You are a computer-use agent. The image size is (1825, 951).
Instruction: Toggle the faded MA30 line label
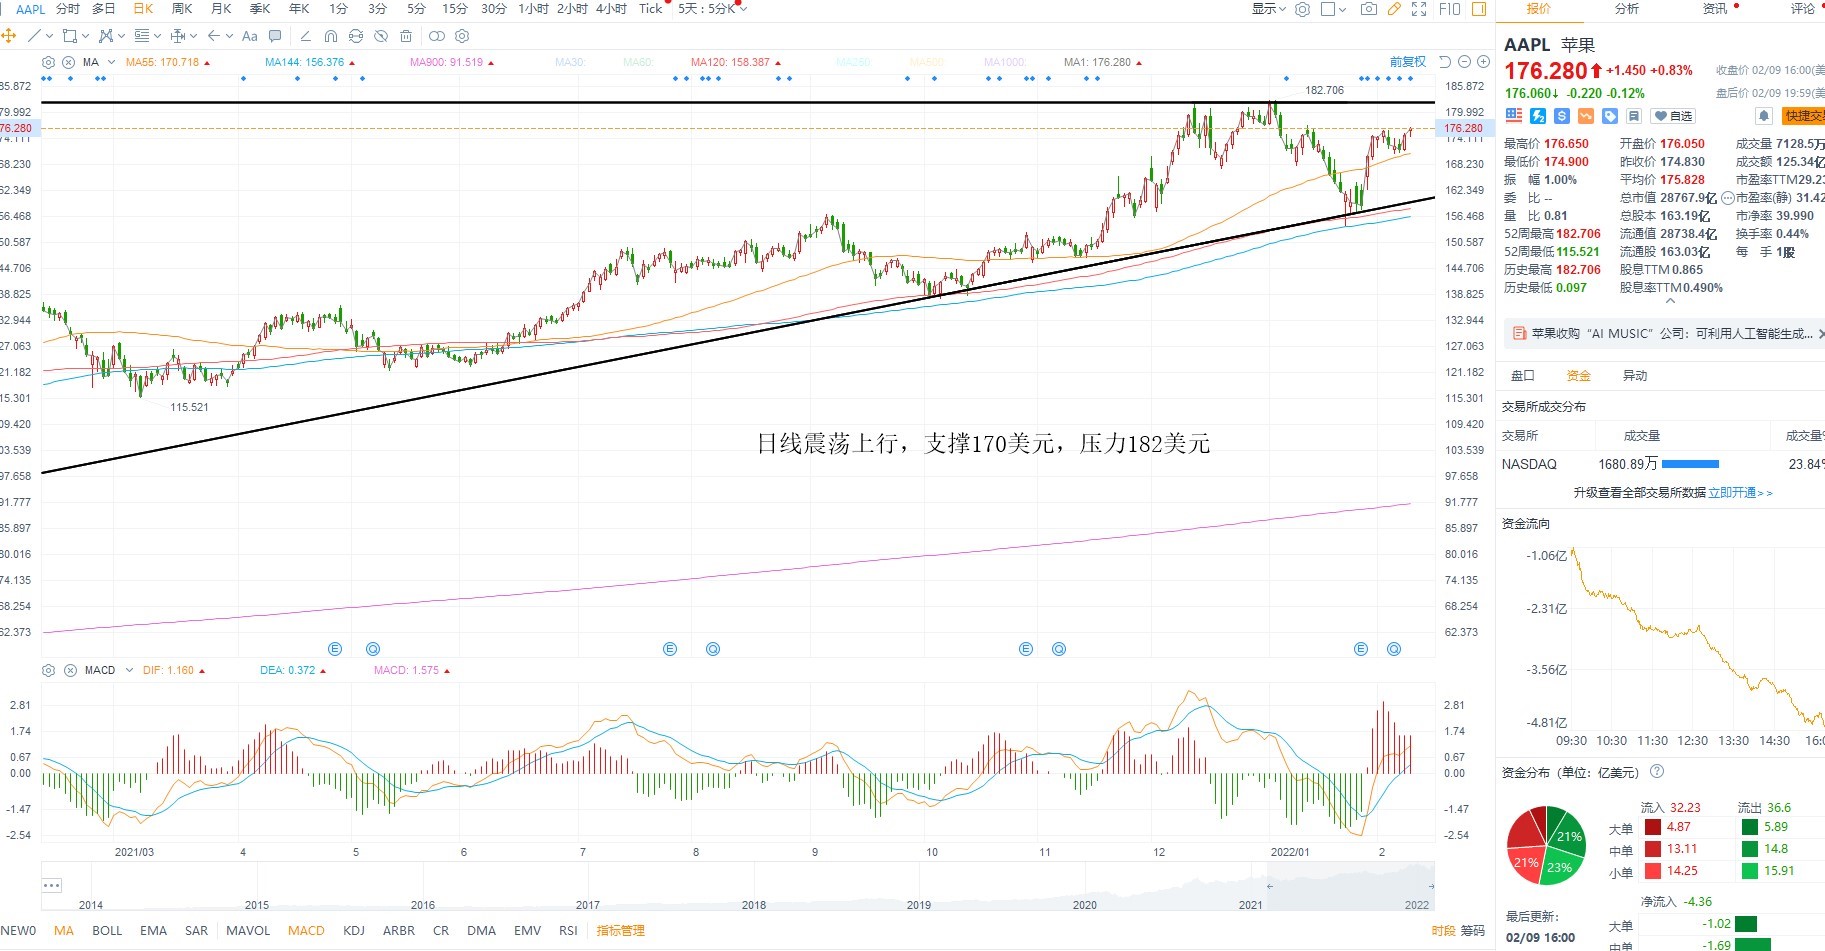coord(569,62)
